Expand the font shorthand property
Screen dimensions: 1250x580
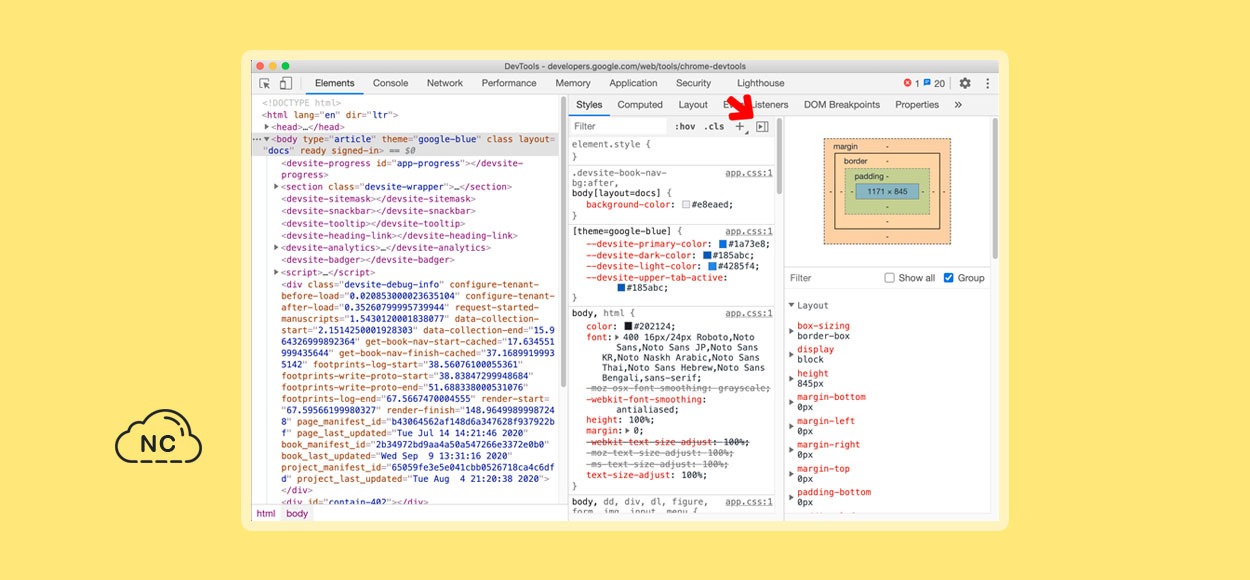[x=617, y=338]
